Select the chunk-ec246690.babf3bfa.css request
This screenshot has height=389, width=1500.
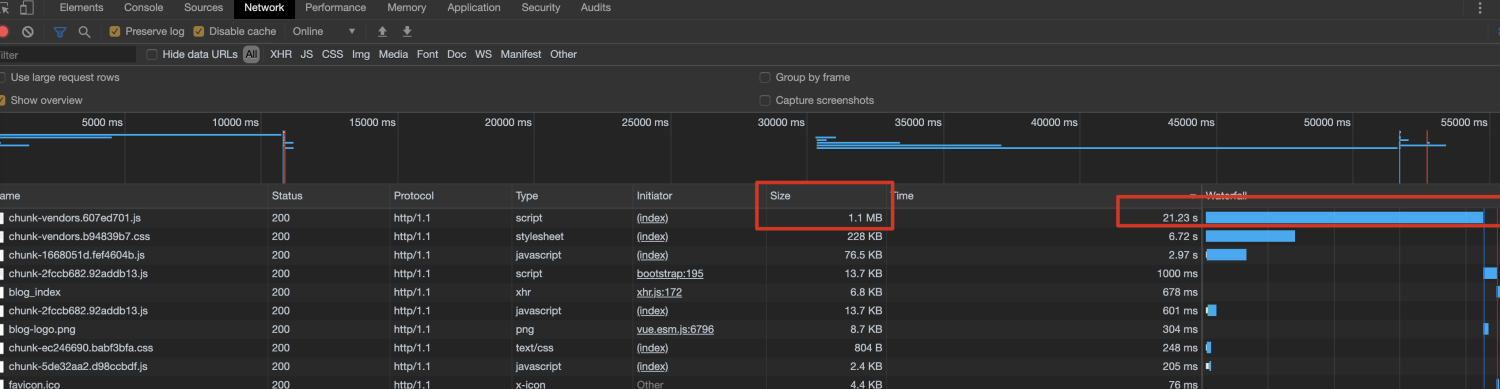(x=81, y=348)
